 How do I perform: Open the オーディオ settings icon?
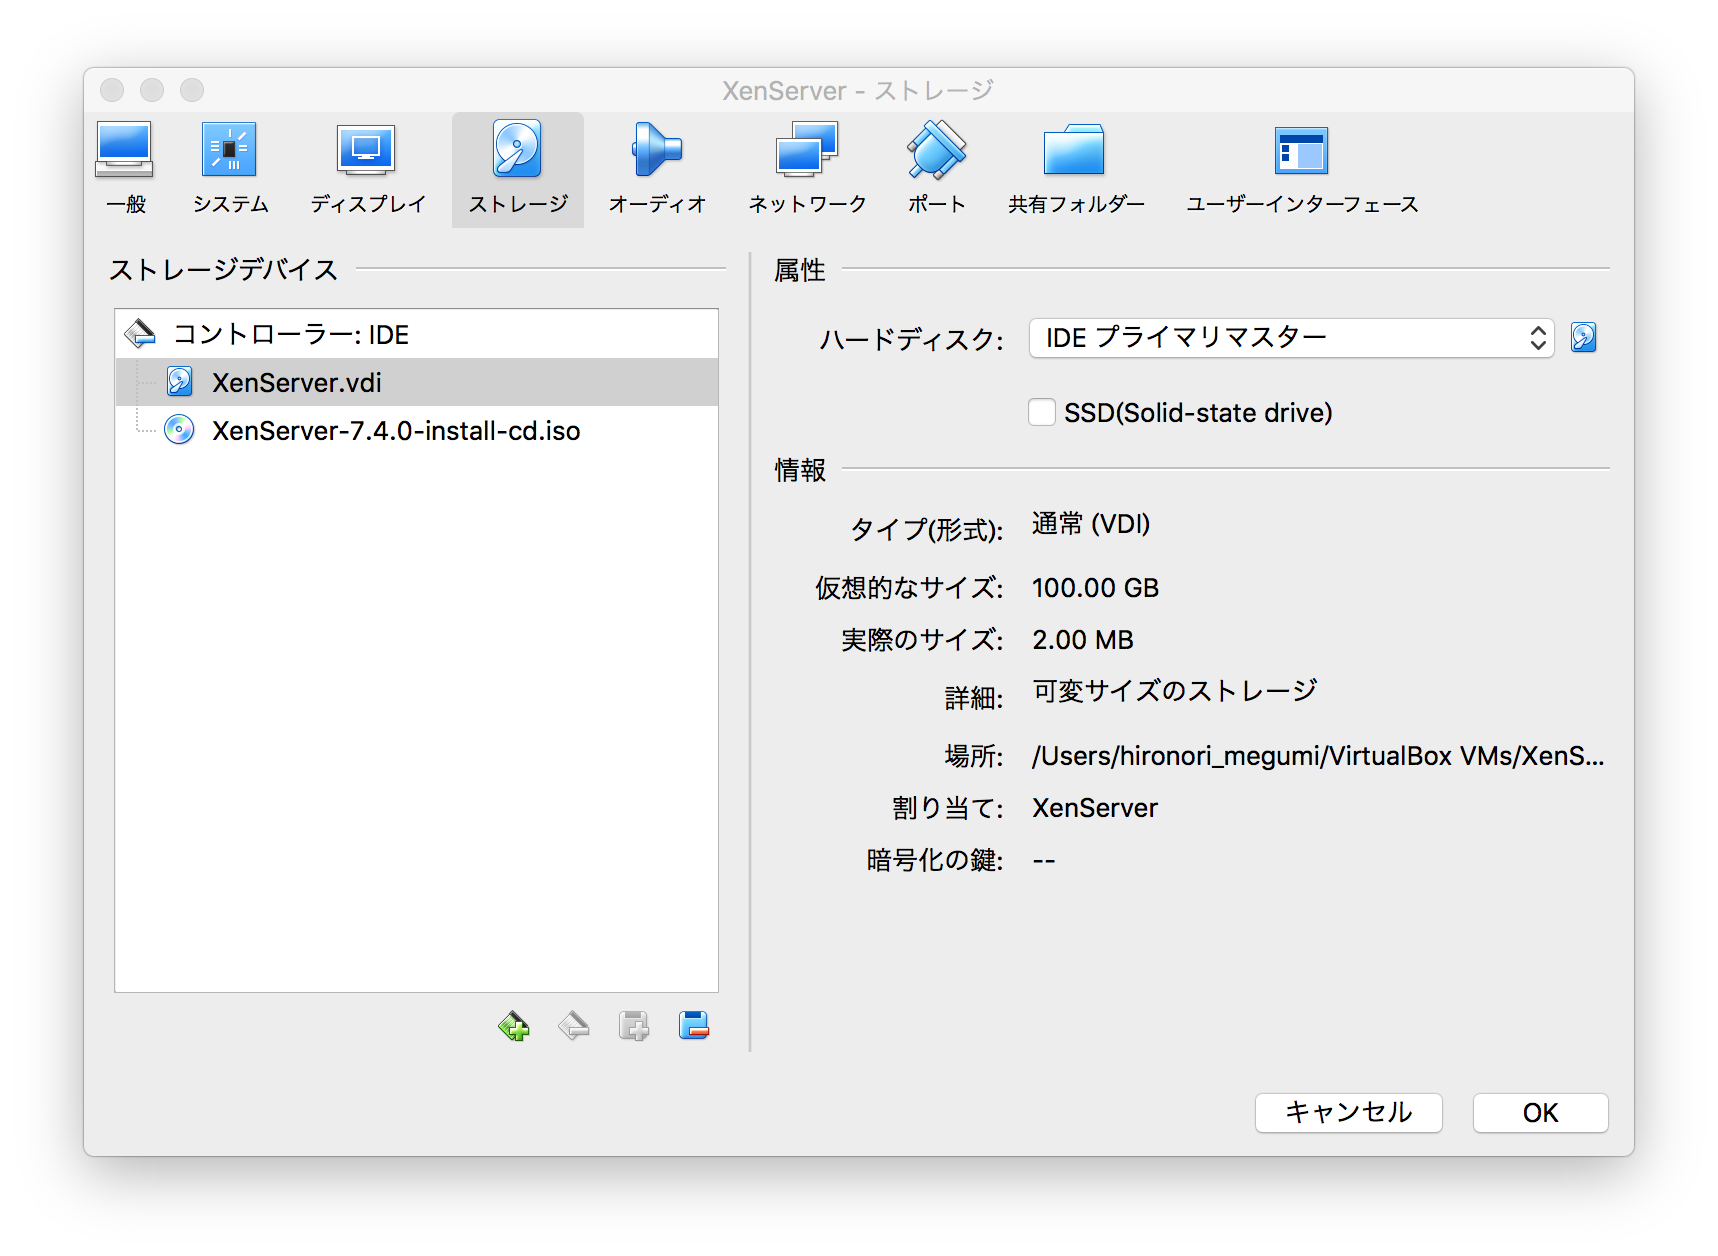pyautogui.click(x=657, y=168)
